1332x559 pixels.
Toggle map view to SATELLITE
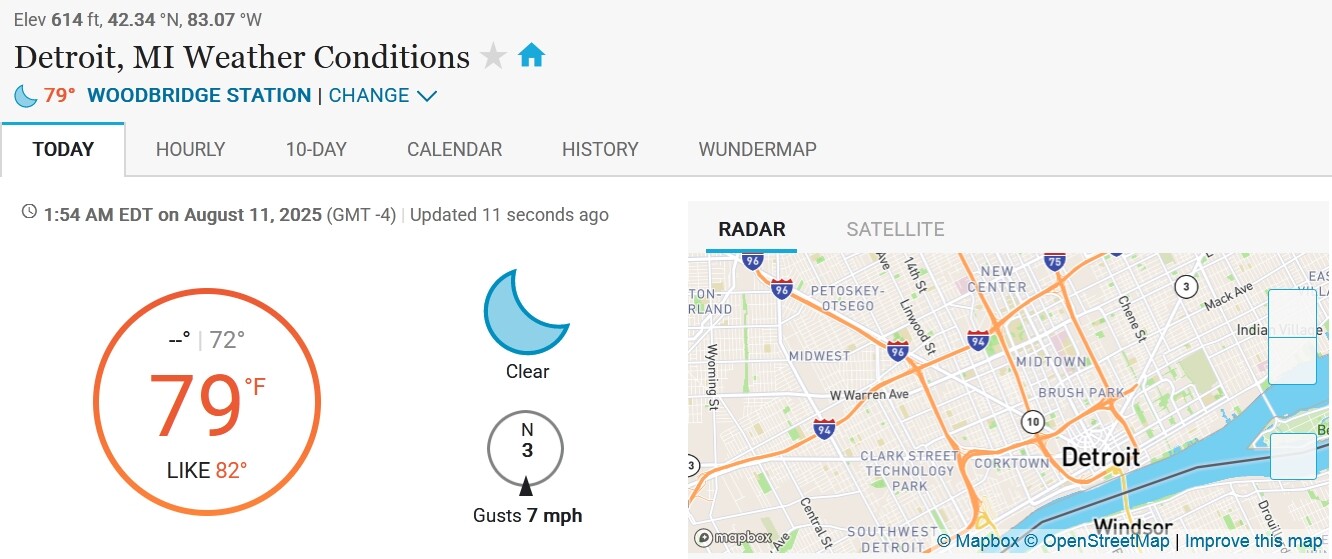point(895,229)
